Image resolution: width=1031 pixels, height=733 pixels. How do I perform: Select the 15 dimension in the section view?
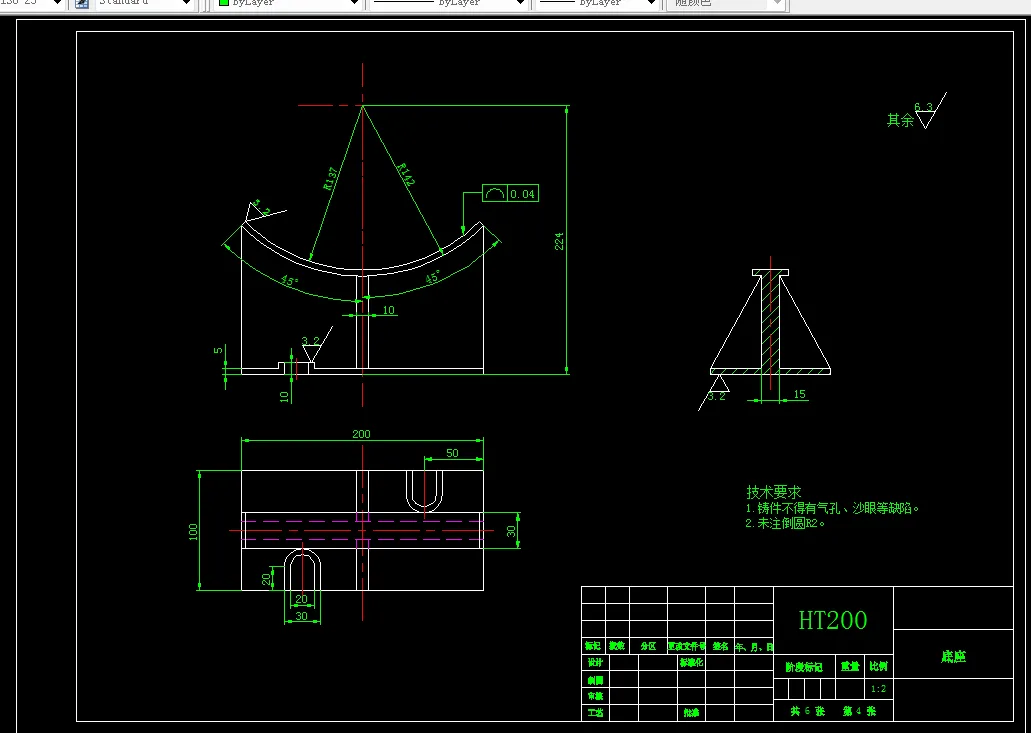[x=799, y=394]
